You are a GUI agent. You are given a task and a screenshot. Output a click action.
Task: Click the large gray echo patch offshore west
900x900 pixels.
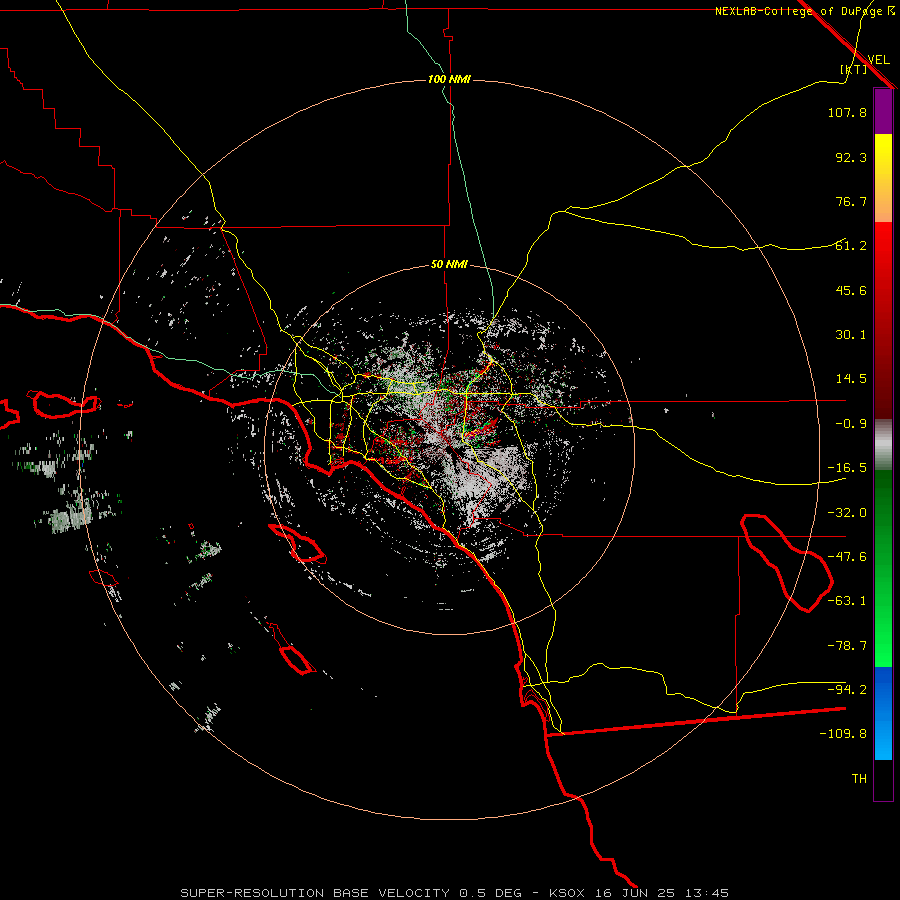pos(71,518)
